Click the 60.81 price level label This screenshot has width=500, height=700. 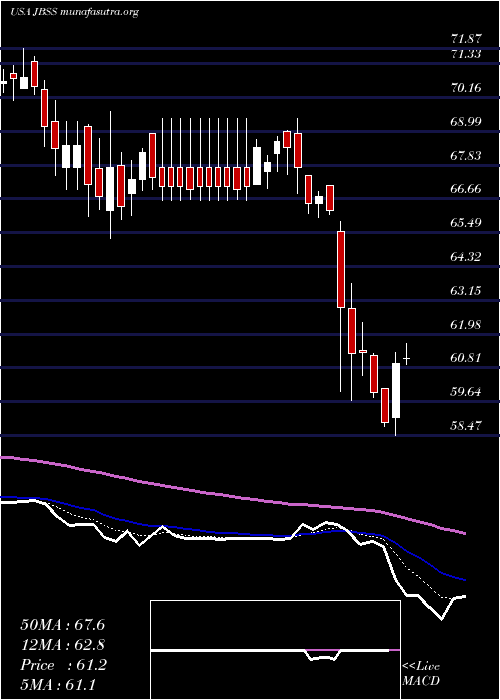pyautogui.click(x=466, y=358)
